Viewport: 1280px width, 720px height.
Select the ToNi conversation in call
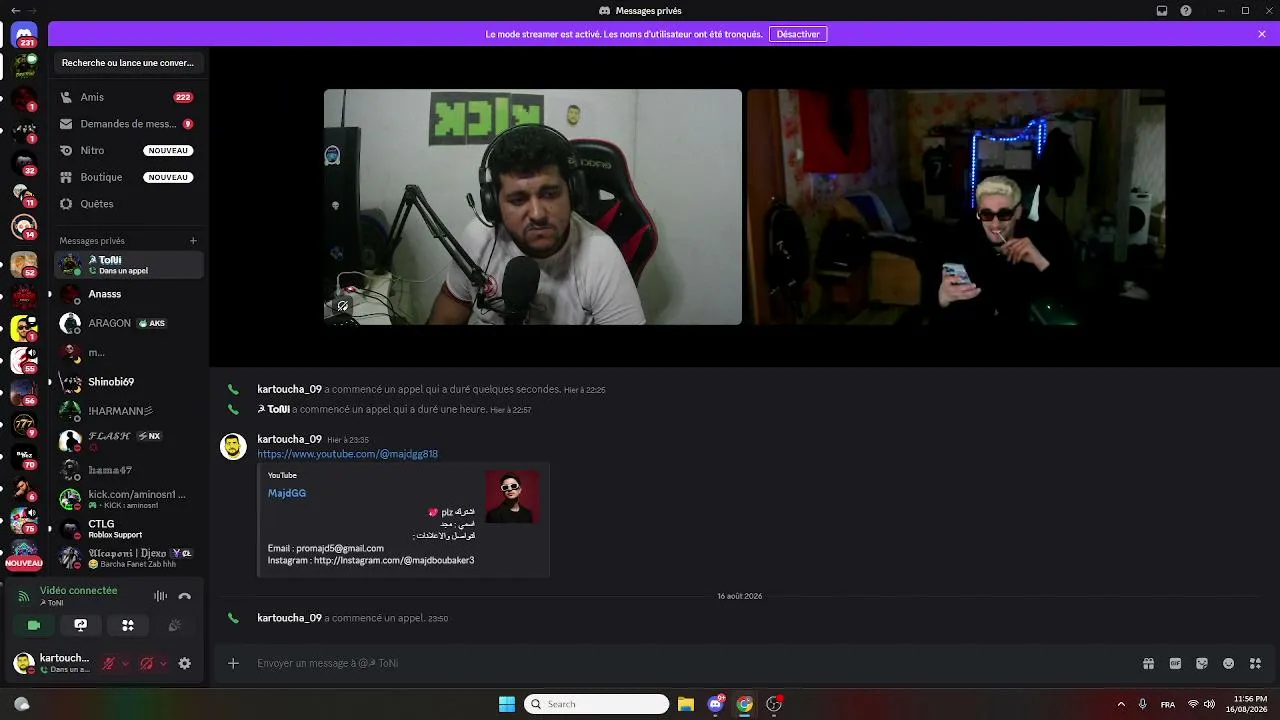[128, 265]
